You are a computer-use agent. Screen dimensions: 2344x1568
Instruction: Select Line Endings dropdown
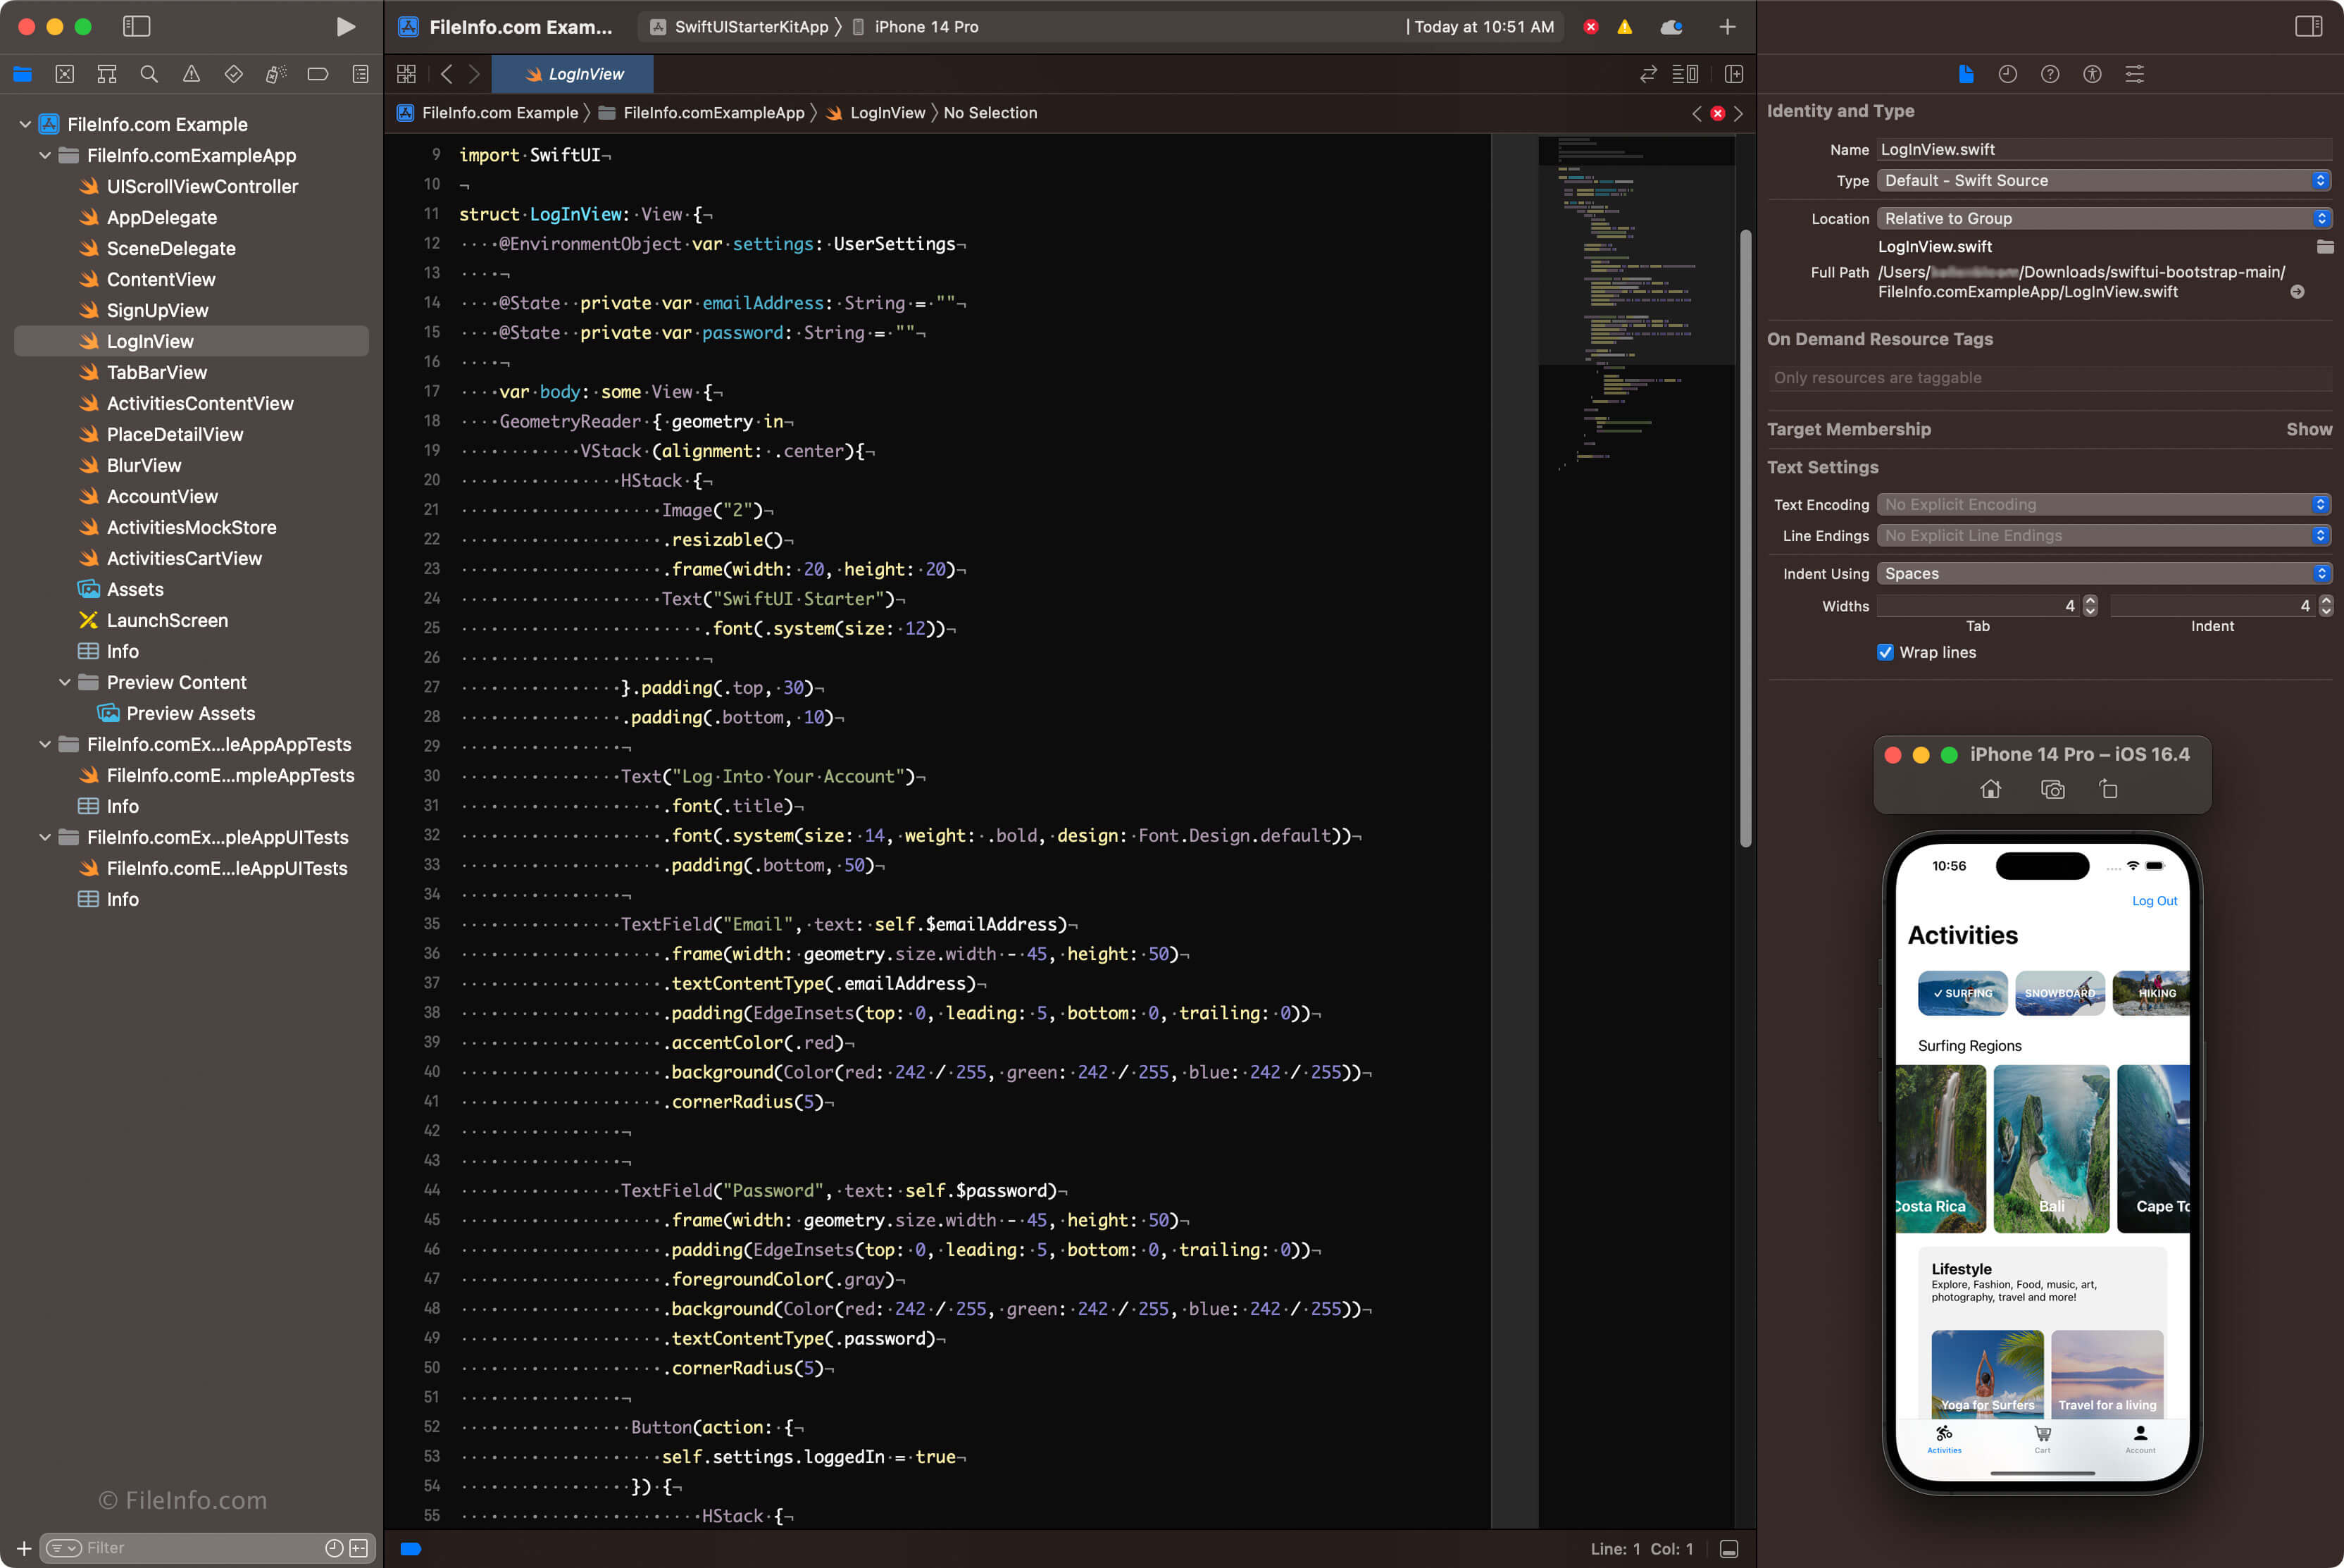coord(2099,535)
